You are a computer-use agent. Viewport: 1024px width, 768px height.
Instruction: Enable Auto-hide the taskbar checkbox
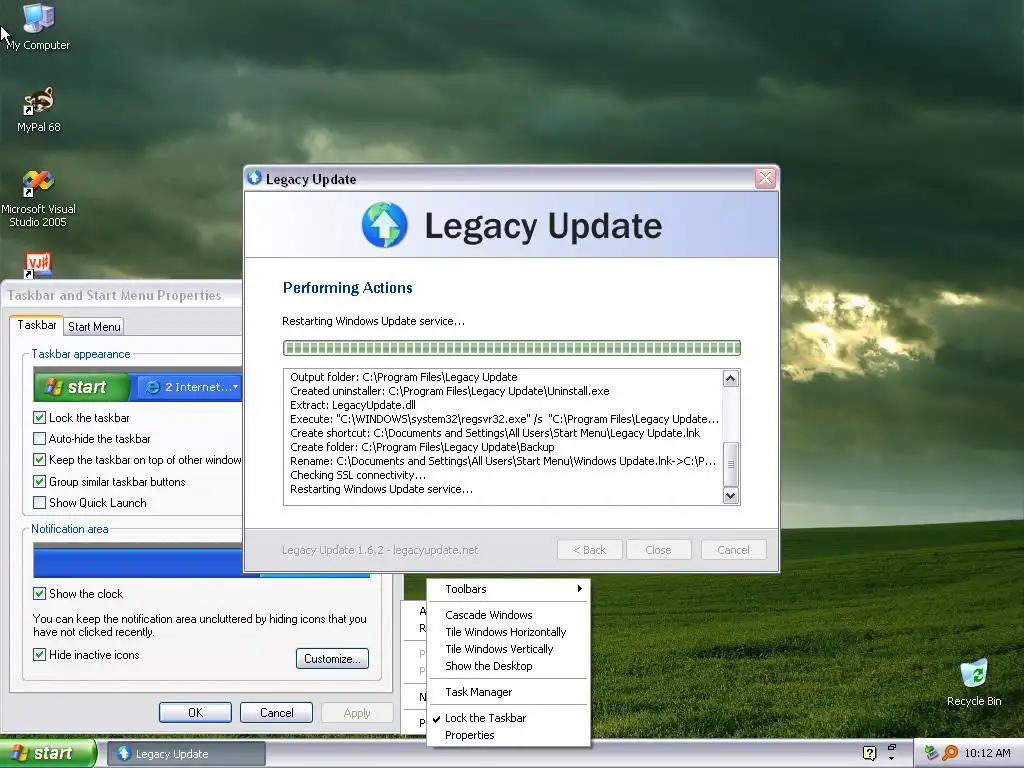pyautogui.click(x=39, y=439)
